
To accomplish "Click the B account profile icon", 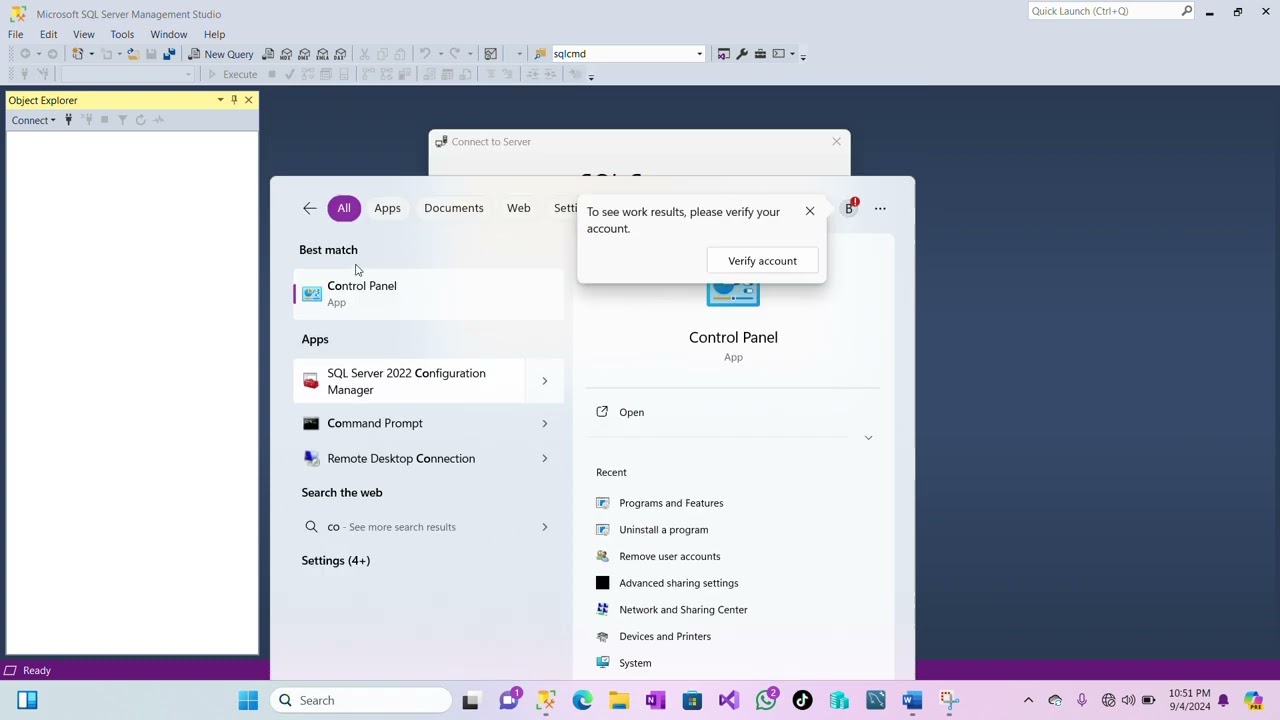I will coord(849,208).
